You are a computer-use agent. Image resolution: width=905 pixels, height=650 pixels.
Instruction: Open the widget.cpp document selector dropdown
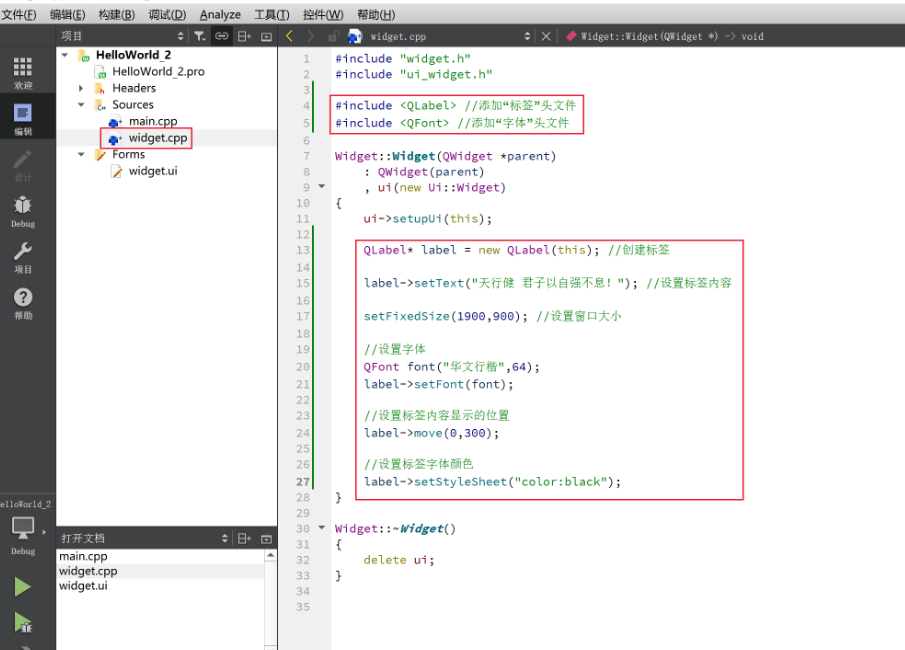pyautogui.click(x=527, y=36)
